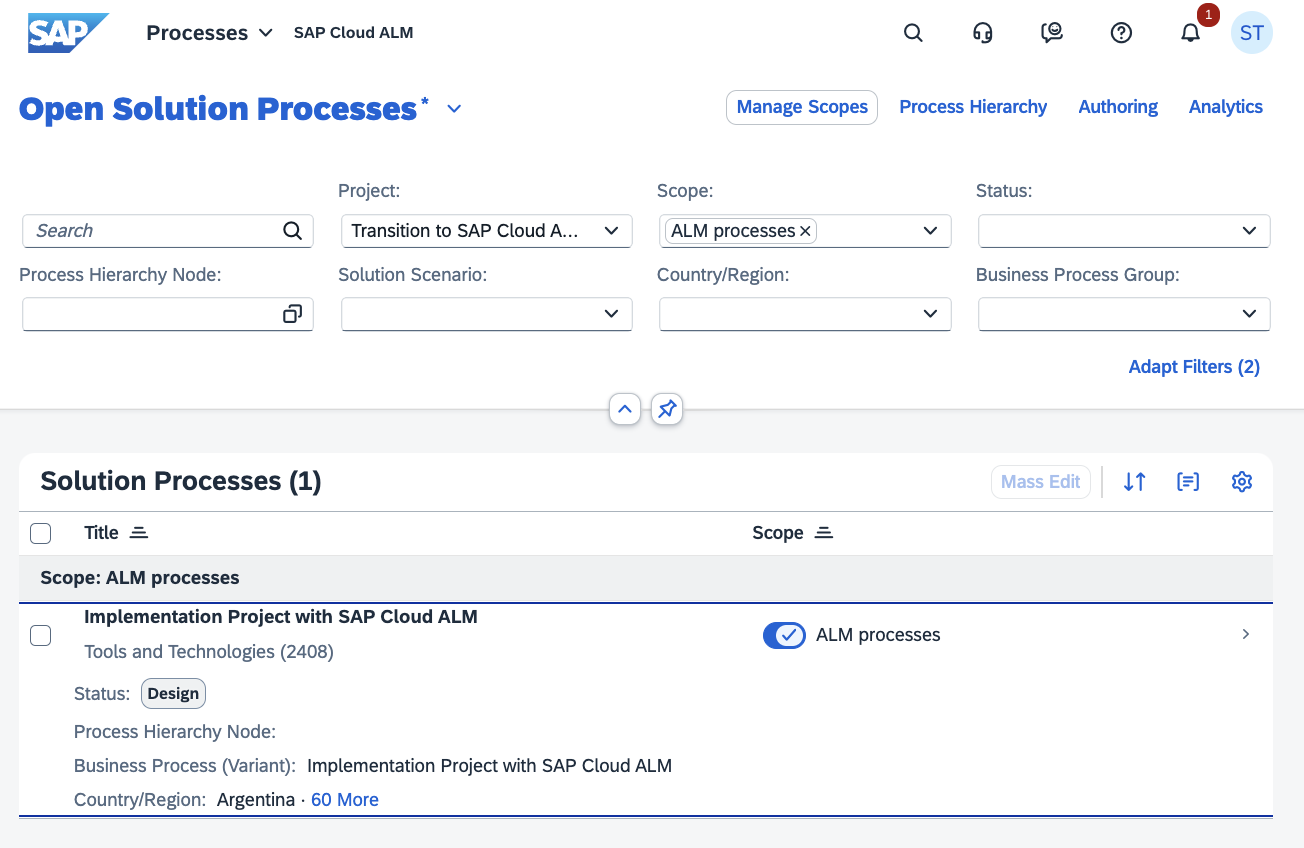Image resolution: width=1304 pixels, height=848 pixels.
Task: Open the Project dropdown
Action: pyautogui.click(x=611, y=231)
